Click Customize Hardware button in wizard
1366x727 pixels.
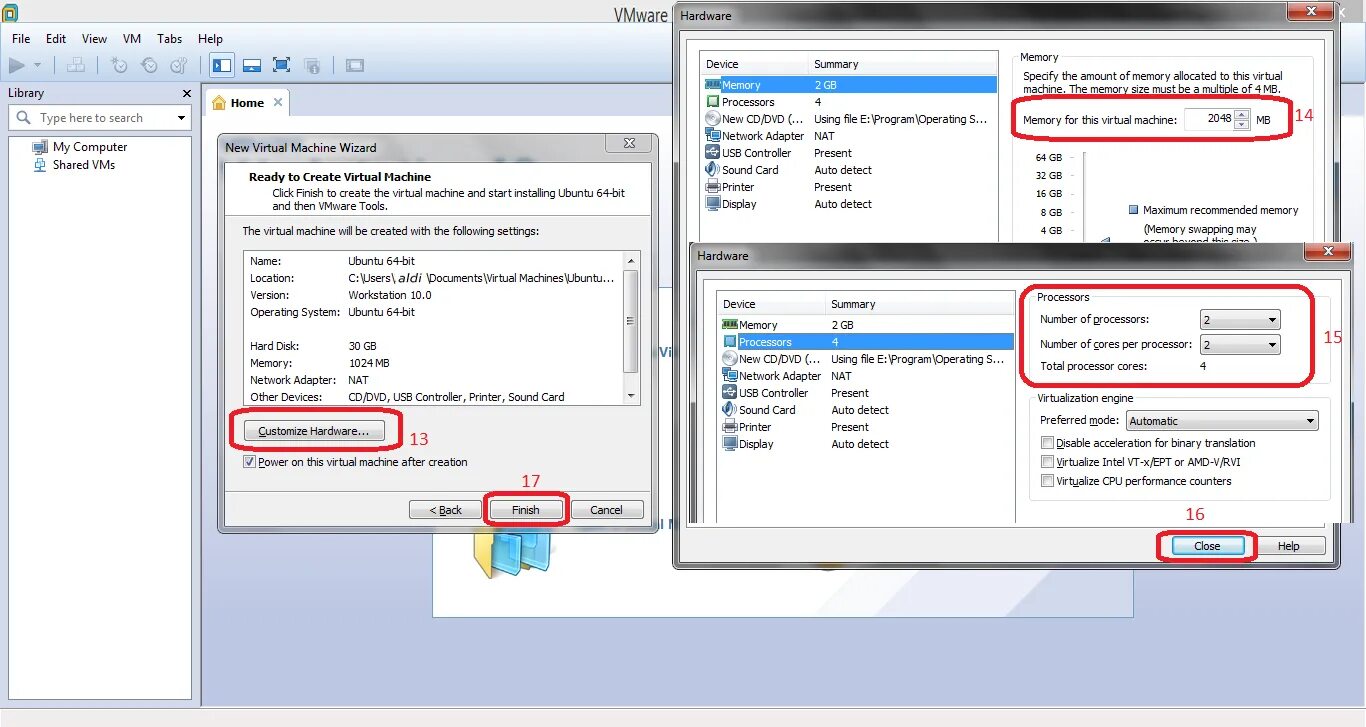coord(314,431)
